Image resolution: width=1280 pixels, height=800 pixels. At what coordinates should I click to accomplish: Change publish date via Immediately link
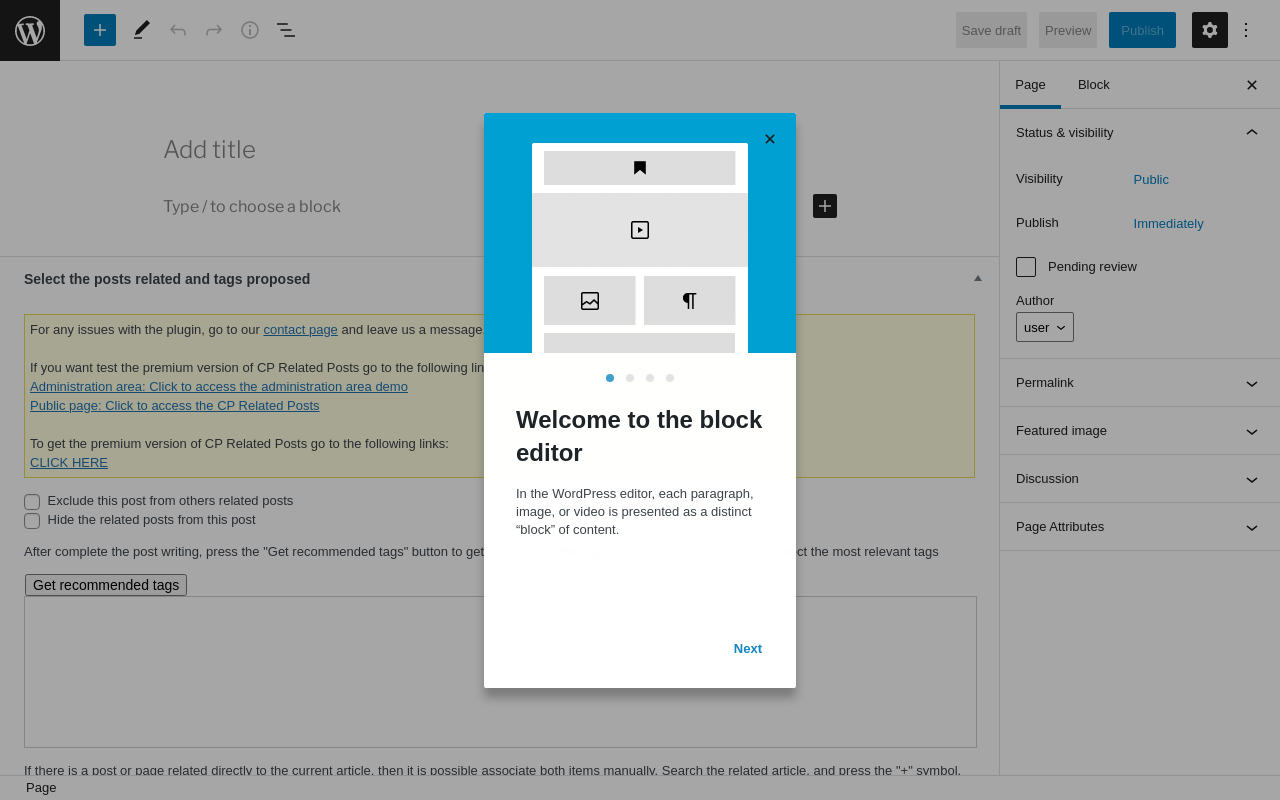point(1168,224)
